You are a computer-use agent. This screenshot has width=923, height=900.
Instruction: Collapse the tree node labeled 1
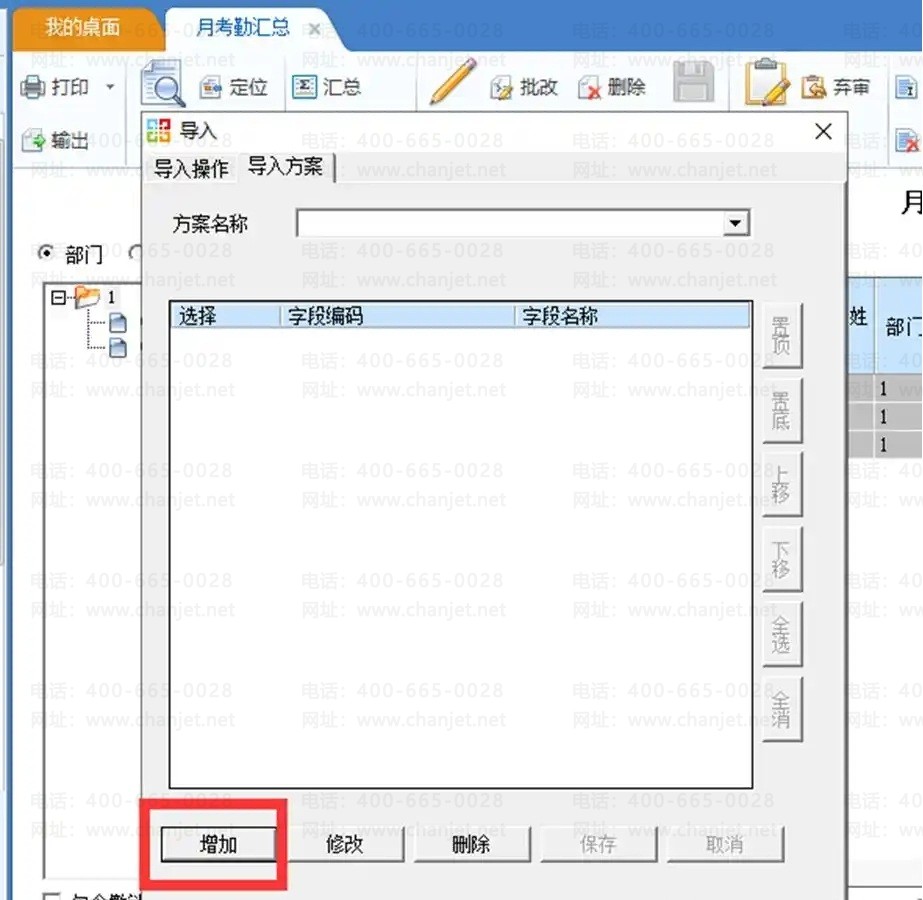(58, 297)
